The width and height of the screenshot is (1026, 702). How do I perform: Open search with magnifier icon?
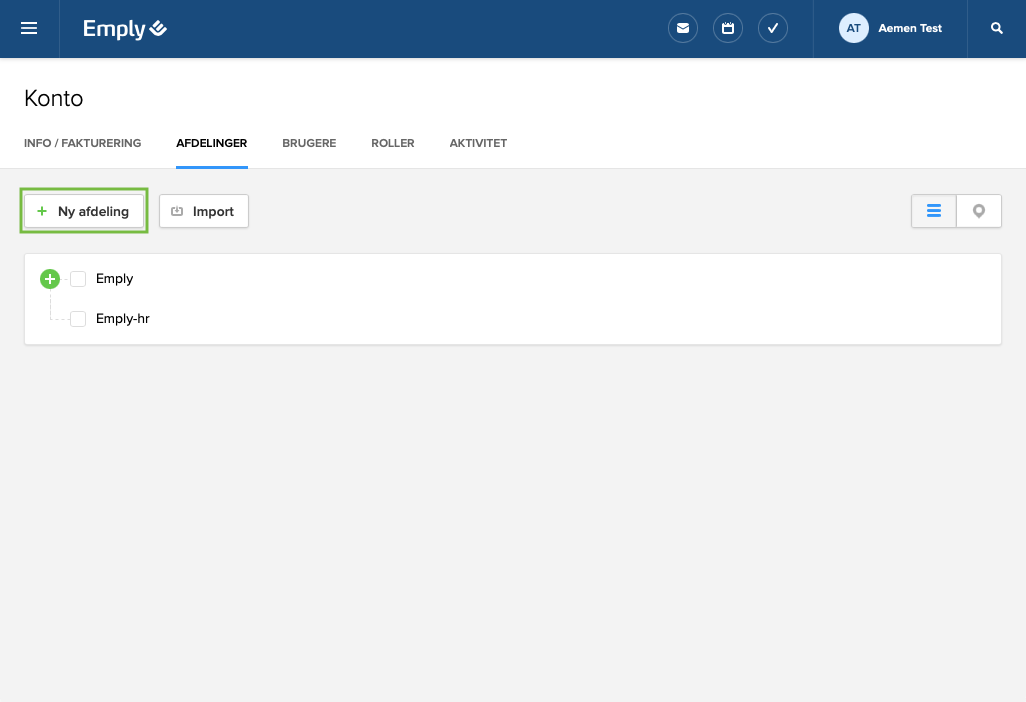coord(997,29)
